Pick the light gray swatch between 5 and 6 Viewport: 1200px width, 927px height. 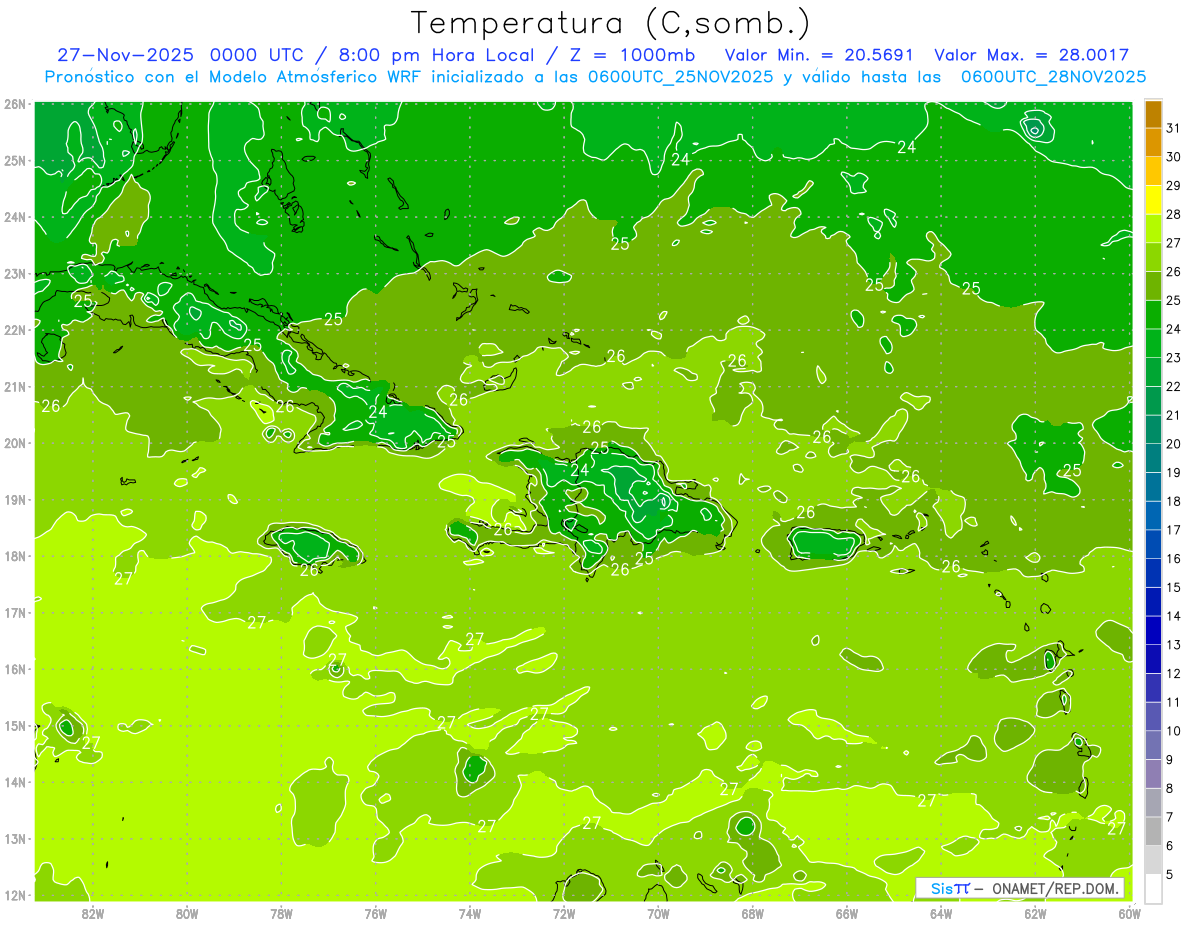(x=1153, y=861)
